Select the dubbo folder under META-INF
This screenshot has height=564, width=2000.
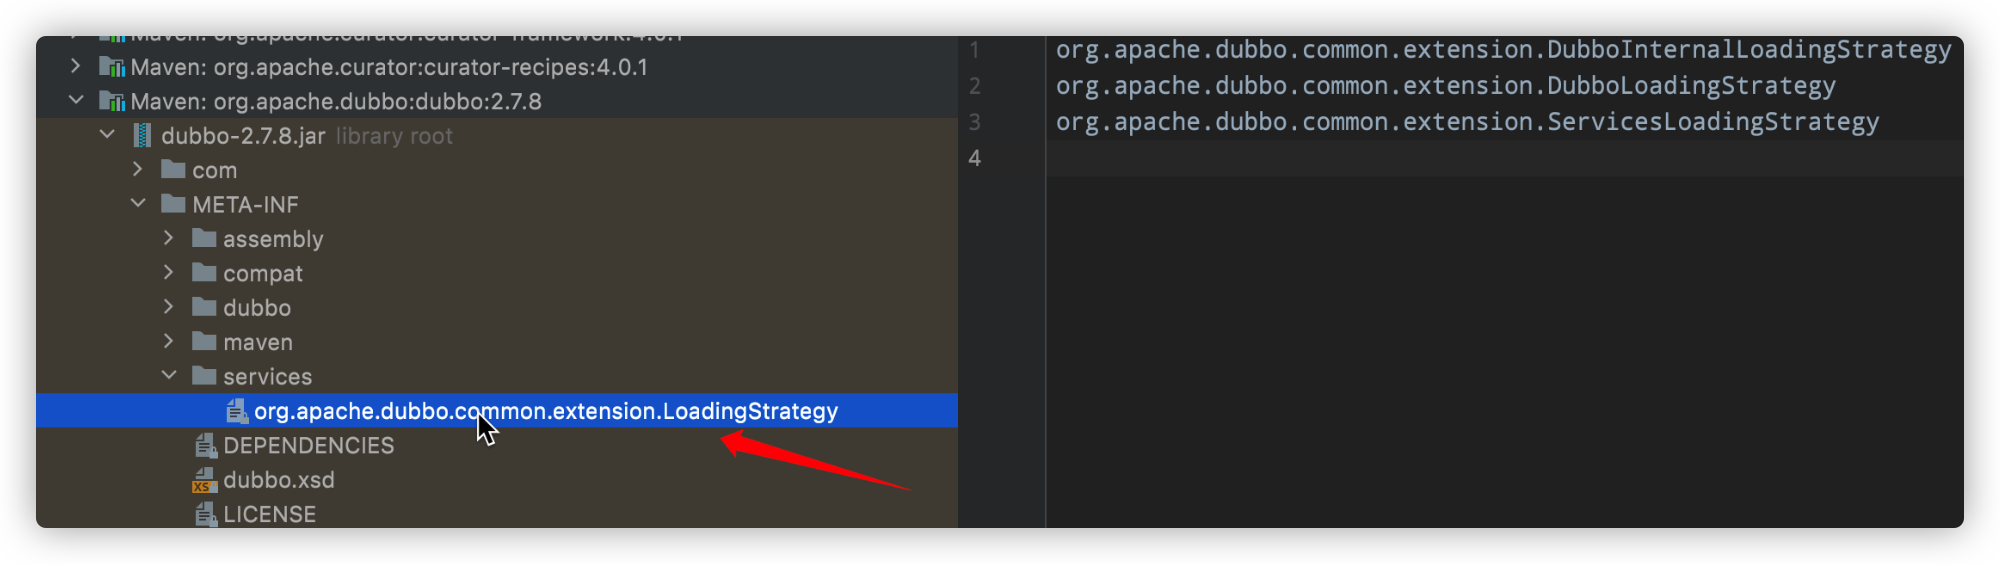[x=256, y=308]
